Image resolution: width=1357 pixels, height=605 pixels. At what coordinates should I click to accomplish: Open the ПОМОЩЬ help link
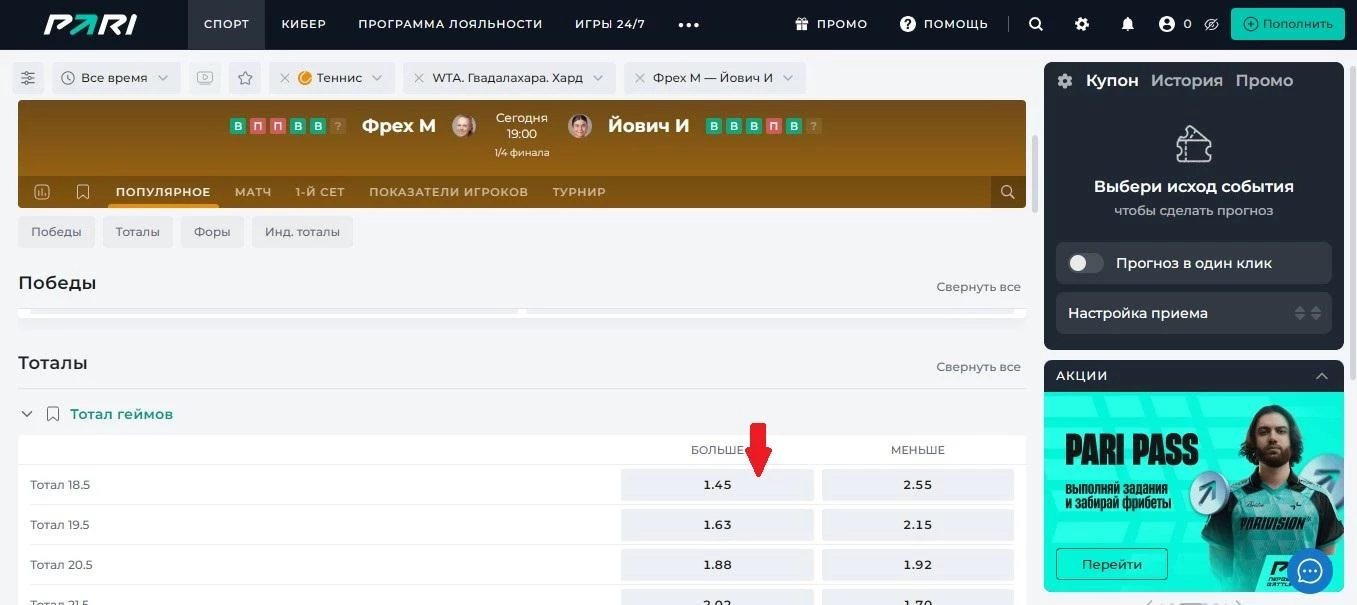coord(944,24)
